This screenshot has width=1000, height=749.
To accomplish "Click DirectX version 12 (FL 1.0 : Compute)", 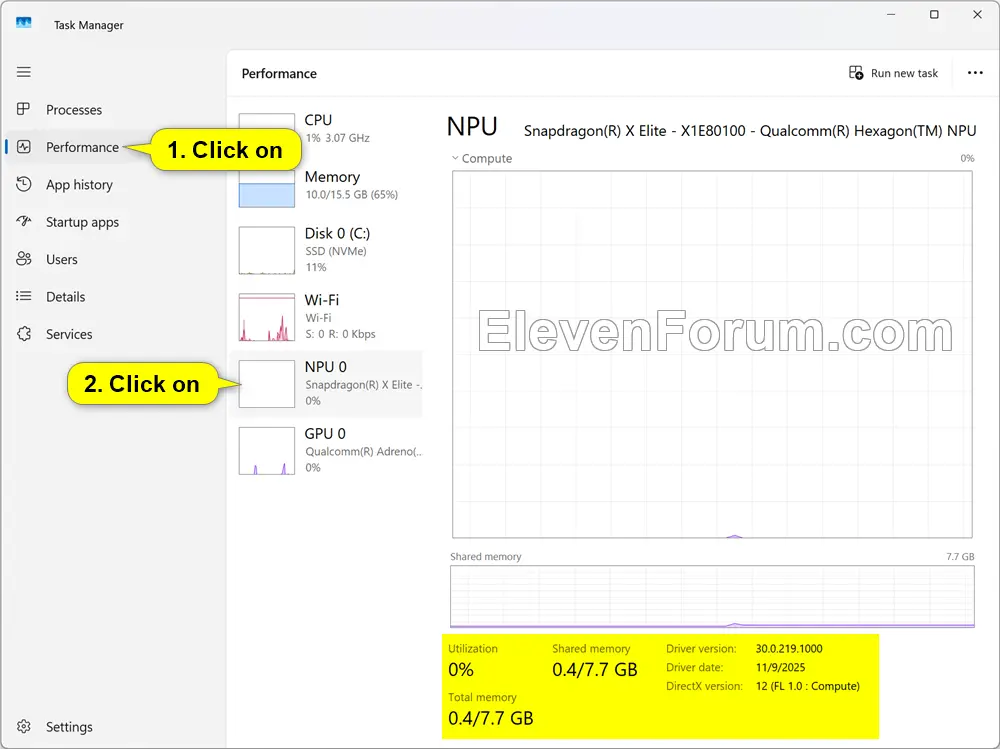I will click(x=807, y=686).
